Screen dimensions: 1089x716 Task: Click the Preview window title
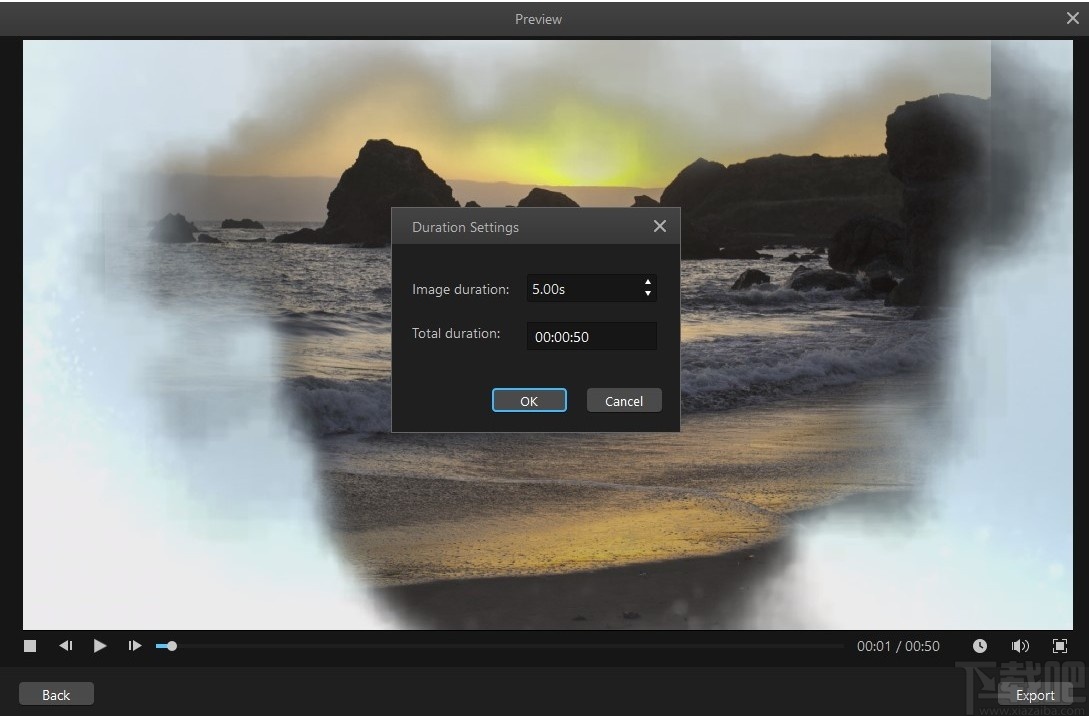pyautogui.click(x=538, y=19)
